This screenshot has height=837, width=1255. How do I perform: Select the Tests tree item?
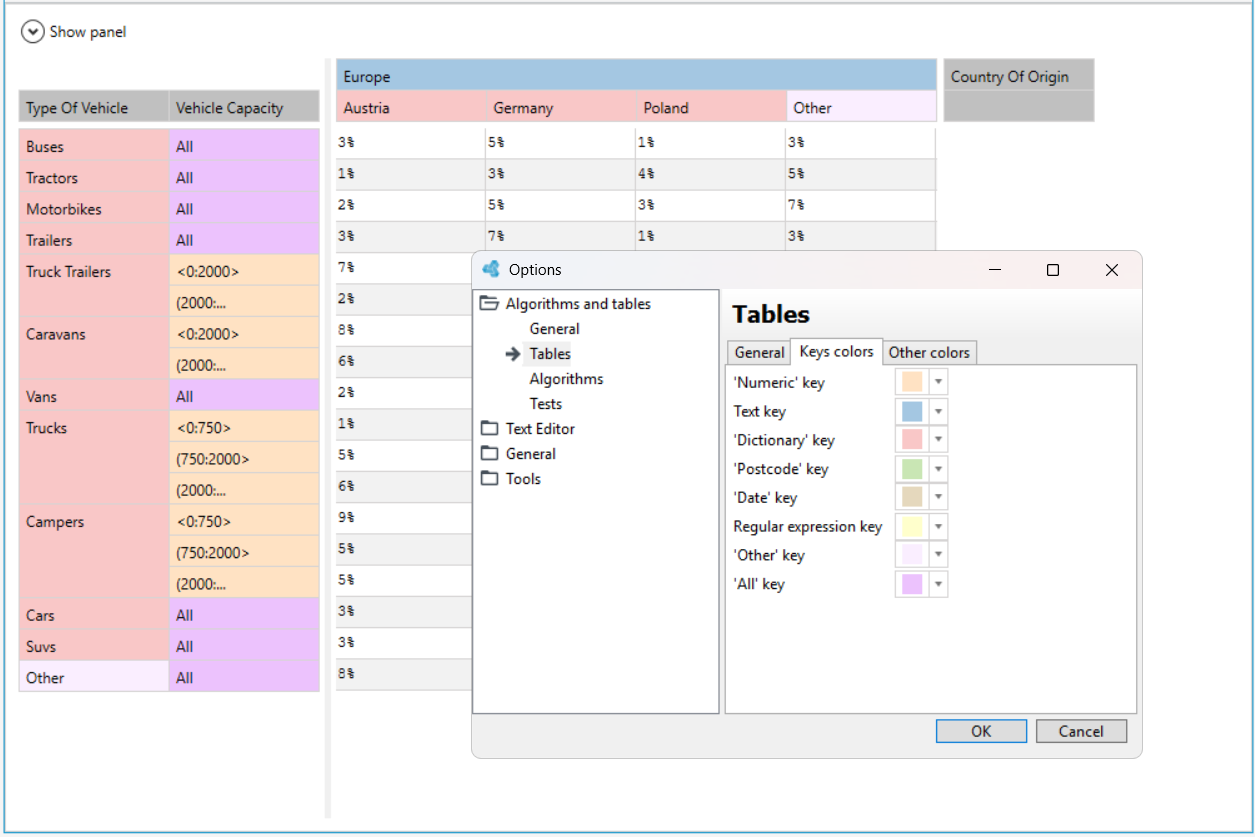point(546,404)
